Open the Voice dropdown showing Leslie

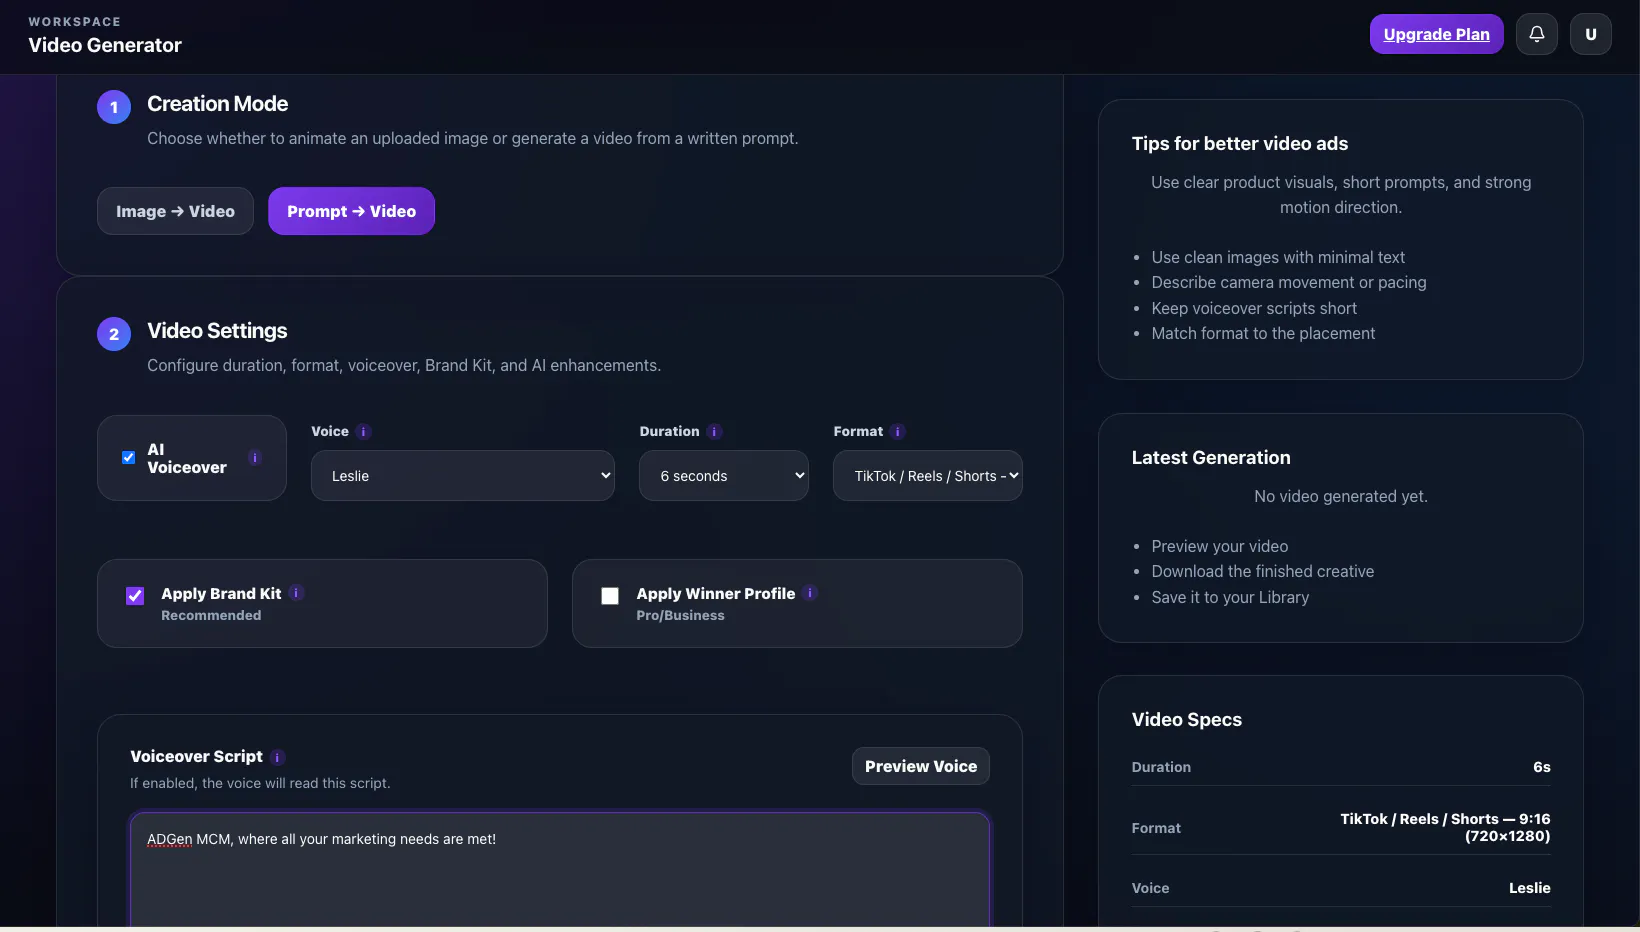(x=463, y=476)
